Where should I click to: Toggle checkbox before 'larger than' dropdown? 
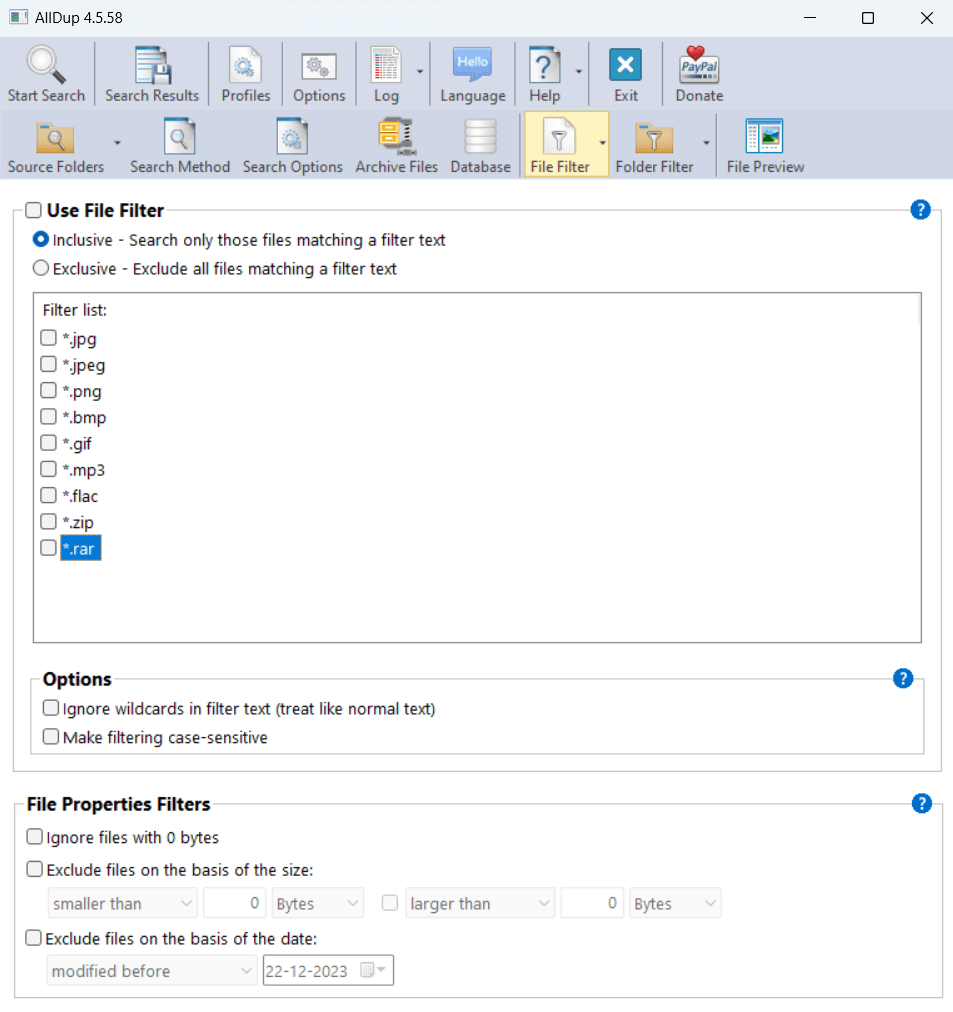(x=390, y=902)
